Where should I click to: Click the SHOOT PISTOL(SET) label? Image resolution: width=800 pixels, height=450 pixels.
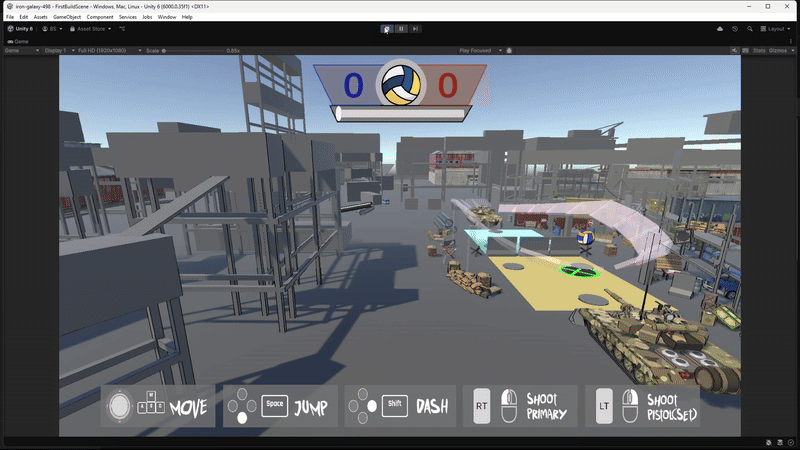(671, 407)
